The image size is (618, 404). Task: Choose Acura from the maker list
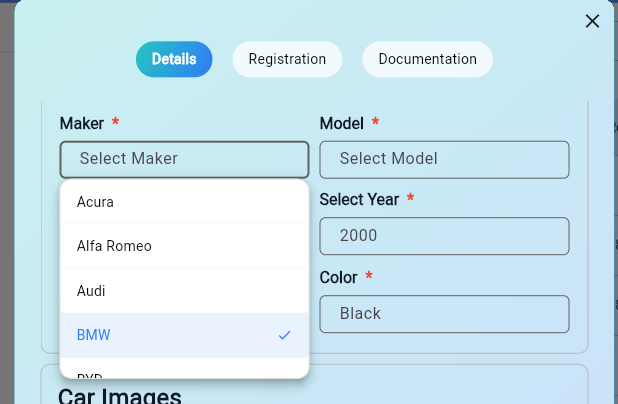184,202
